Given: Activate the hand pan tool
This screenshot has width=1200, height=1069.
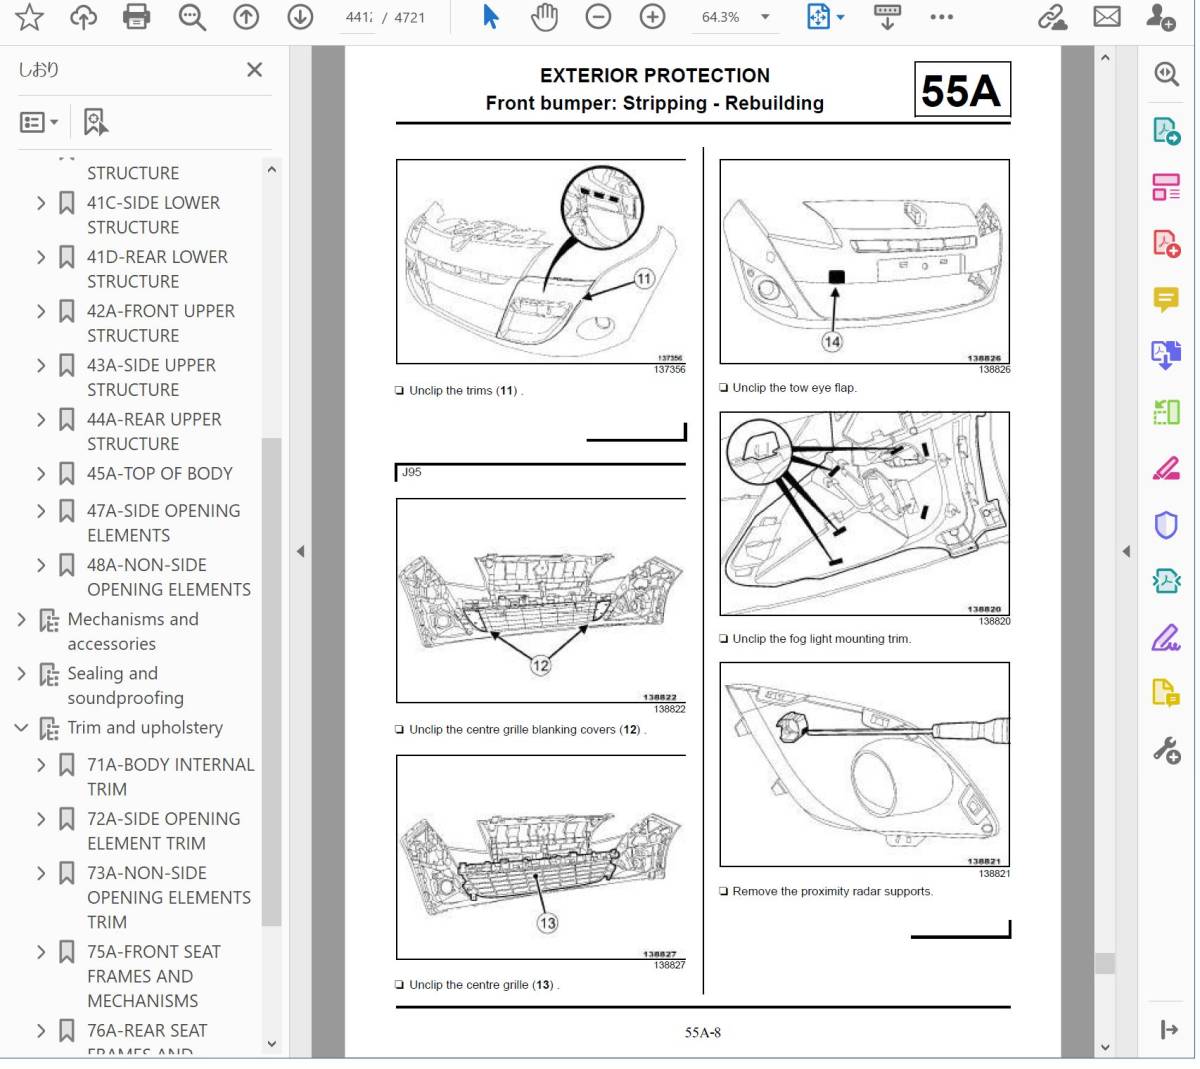Looking at the screenshot, I should 544,17.
